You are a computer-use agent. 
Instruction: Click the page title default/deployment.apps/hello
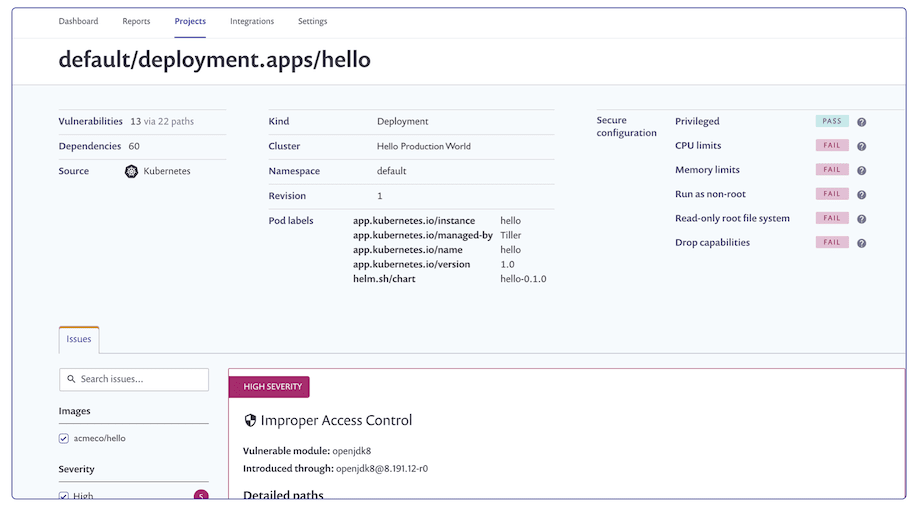click(215, 60)
